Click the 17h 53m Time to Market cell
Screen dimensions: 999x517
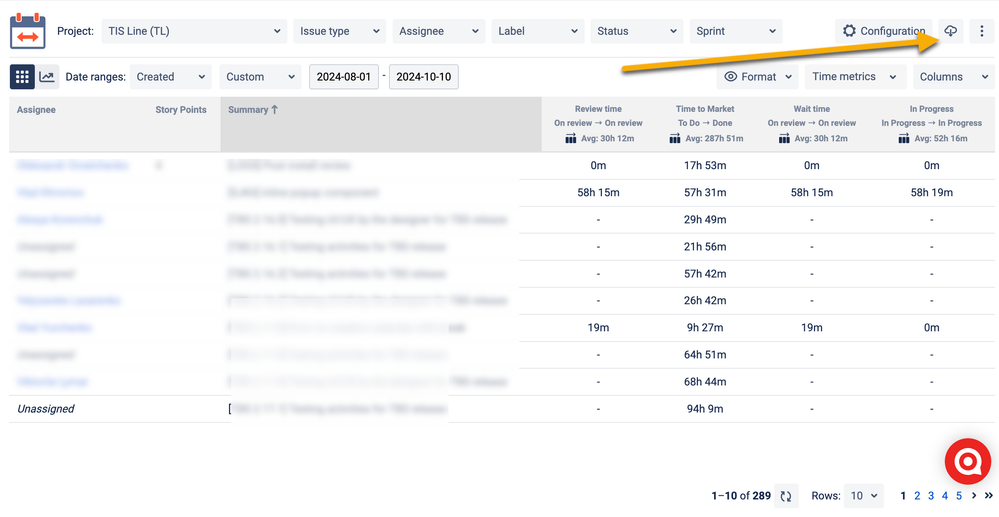coord(705,166)
